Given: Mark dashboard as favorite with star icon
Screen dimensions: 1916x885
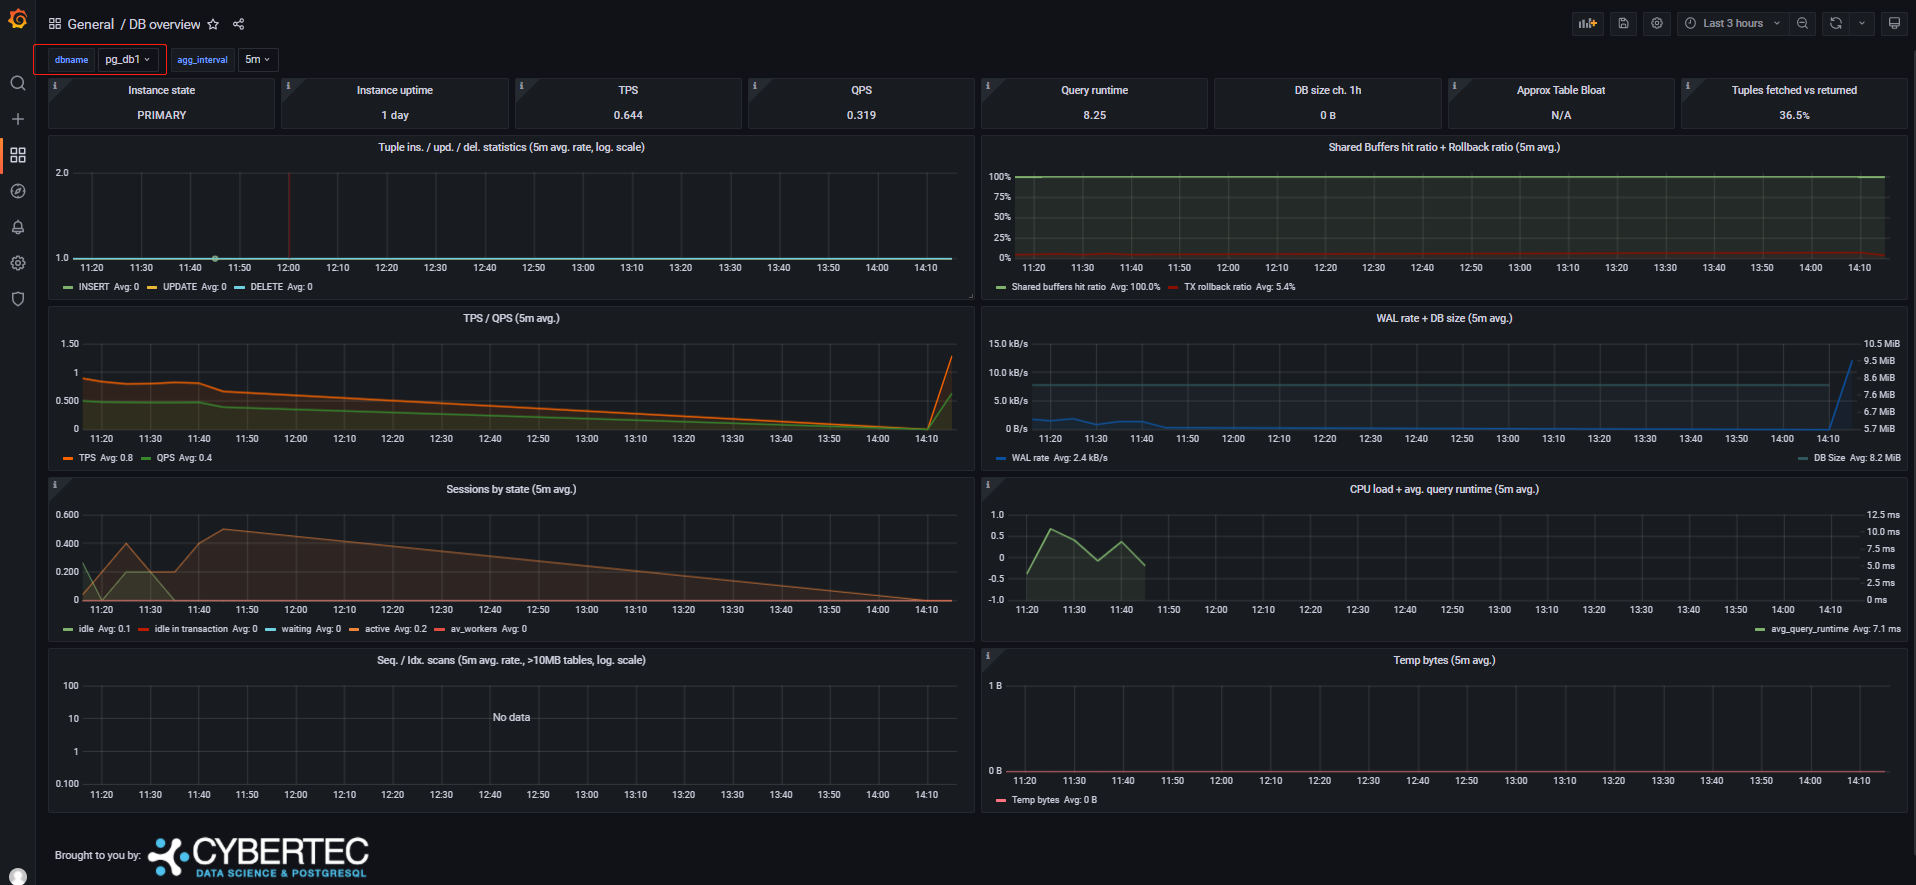Looking at the screenshot, I should click(x=213, y=24).
